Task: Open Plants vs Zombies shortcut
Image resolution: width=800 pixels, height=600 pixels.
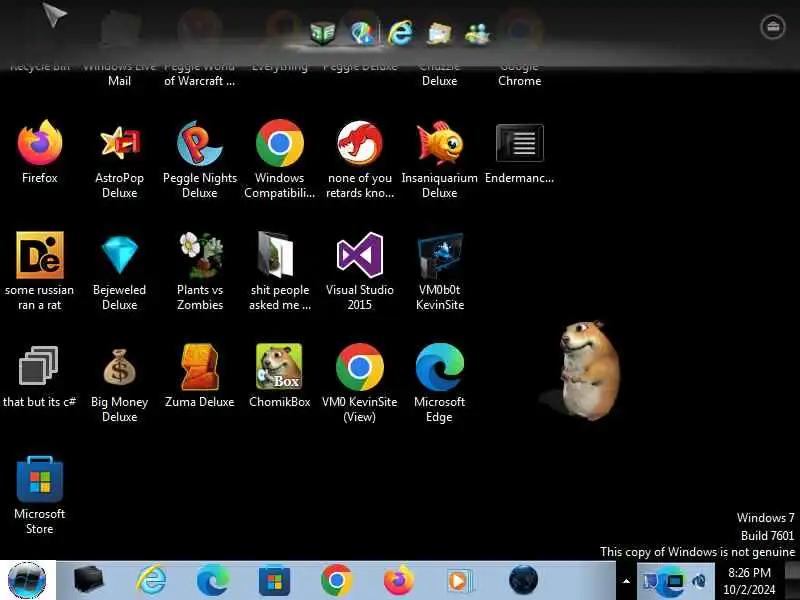Action: pos(199,271)
